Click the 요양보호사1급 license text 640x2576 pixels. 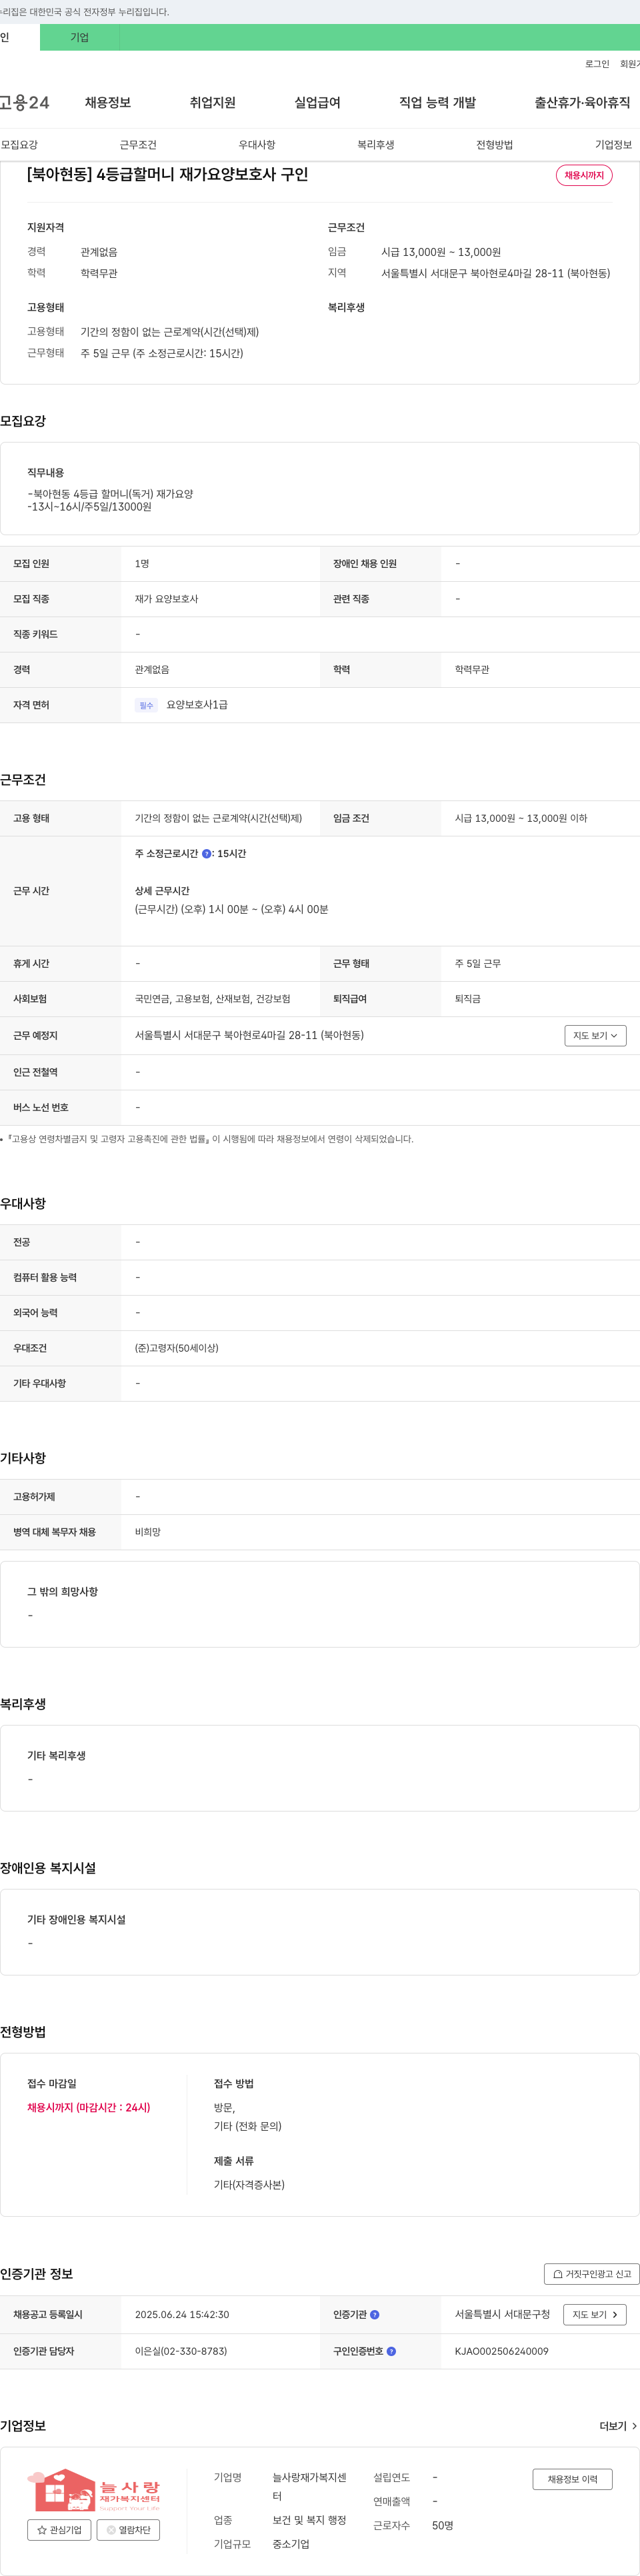197,705
